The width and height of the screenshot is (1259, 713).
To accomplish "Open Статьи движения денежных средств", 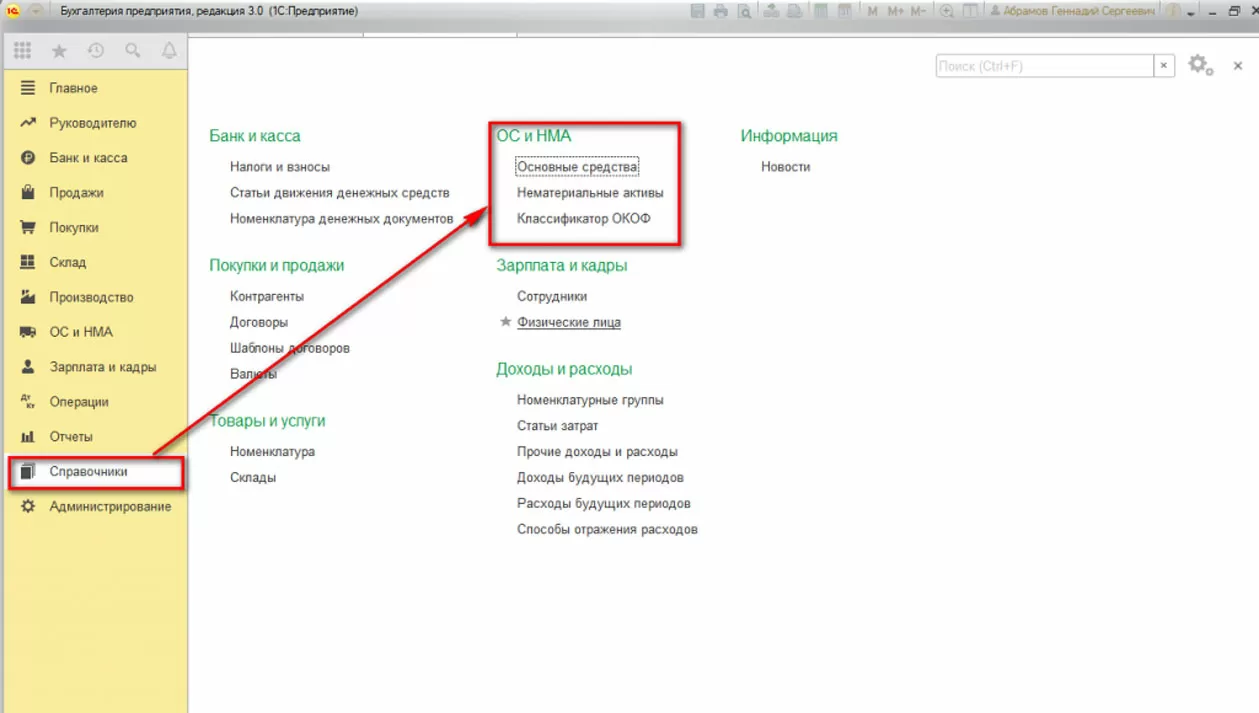I will point(340,193).
